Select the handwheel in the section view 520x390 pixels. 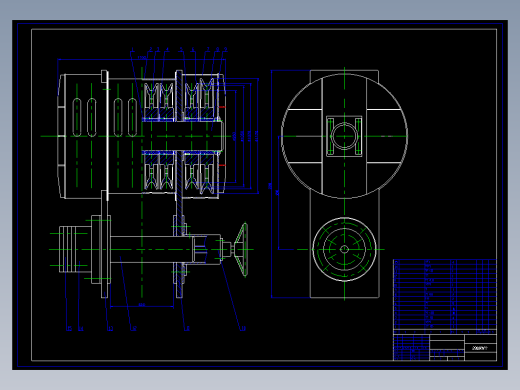point(241,249)
